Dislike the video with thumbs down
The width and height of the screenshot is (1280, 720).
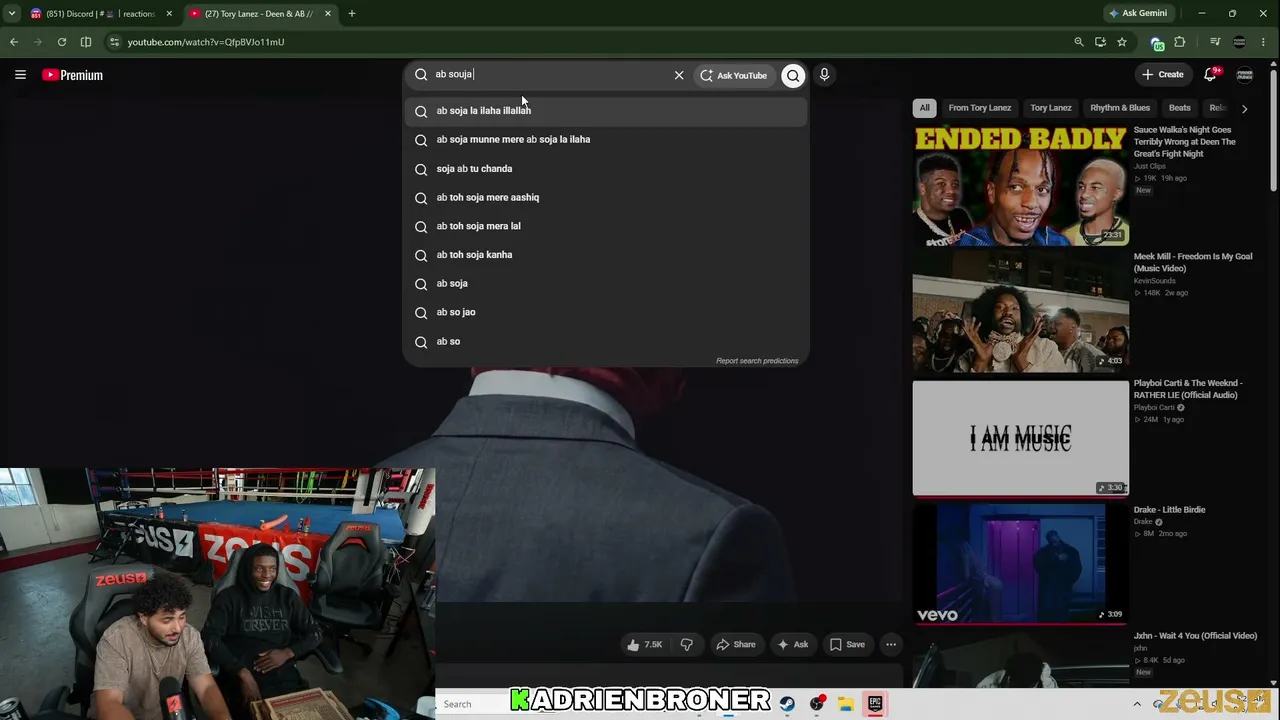pyautogui.click(x=687, y=645)
